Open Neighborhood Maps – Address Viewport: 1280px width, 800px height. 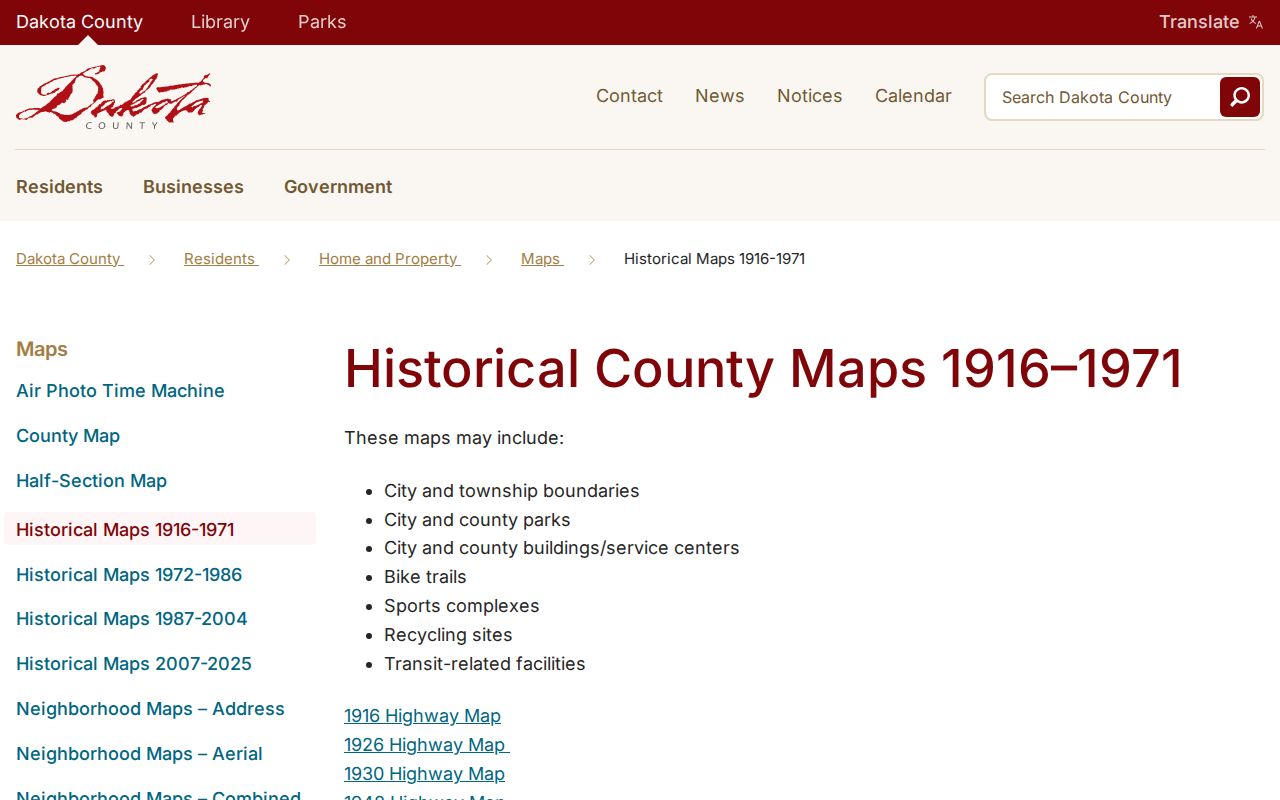click(150, 709)
